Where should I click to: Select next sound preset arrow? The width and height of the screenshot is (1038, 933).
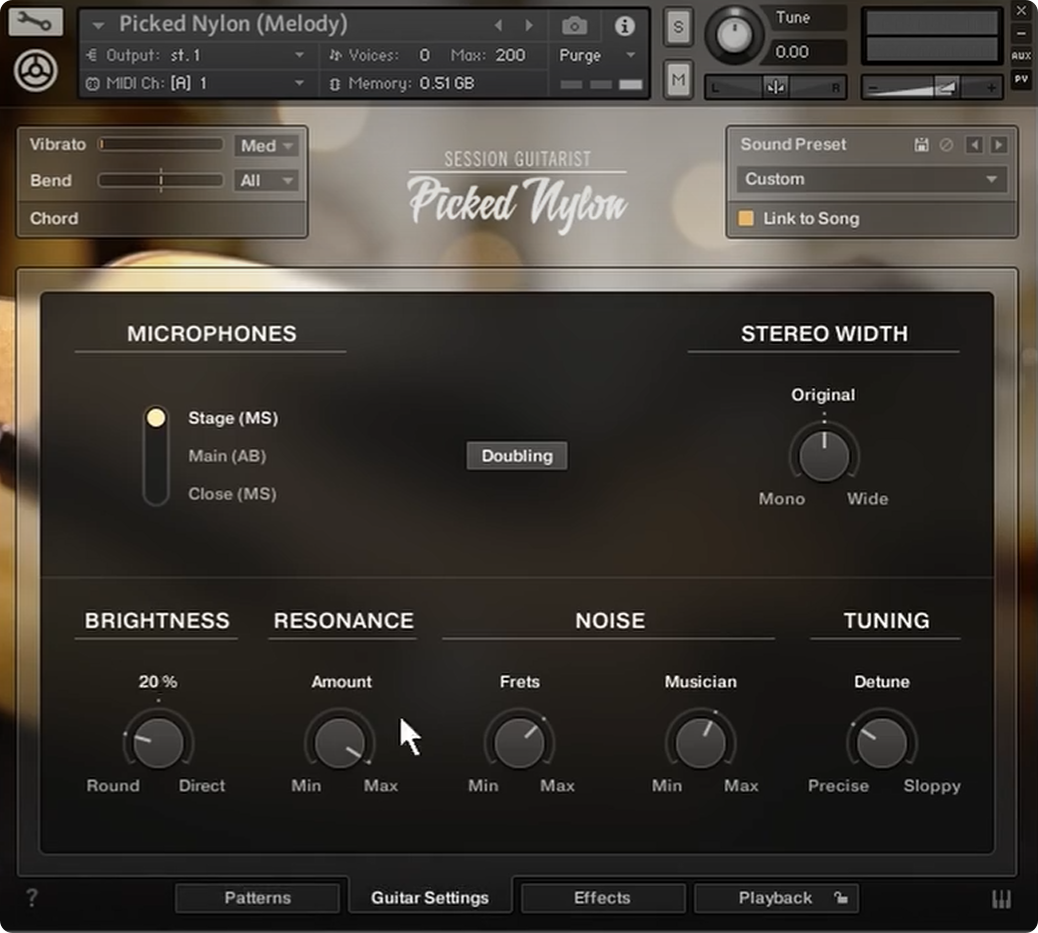pyautogui.click(x=999, y=144)
